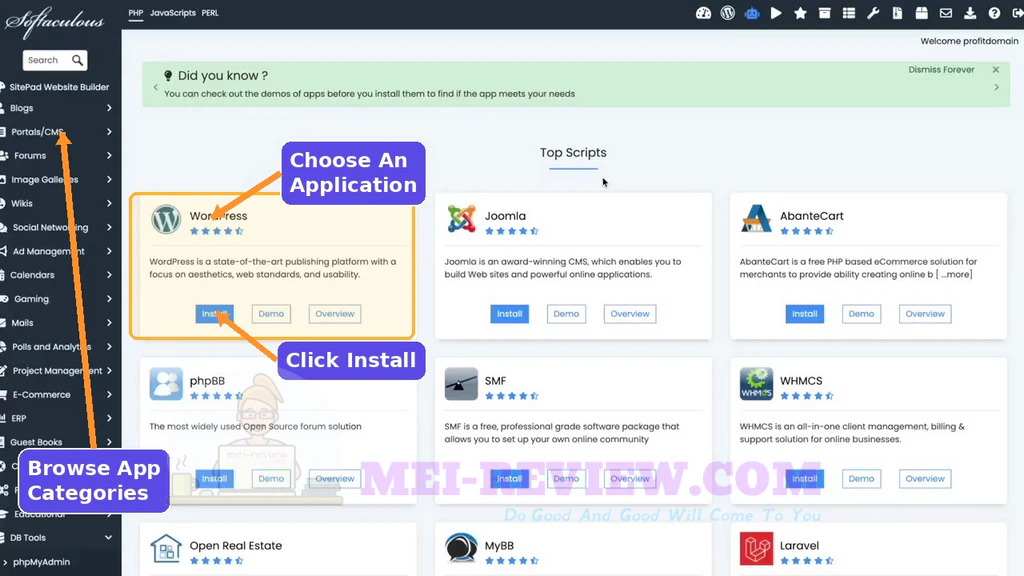Expand the E-Commerce category chevron

pos(109,394)
